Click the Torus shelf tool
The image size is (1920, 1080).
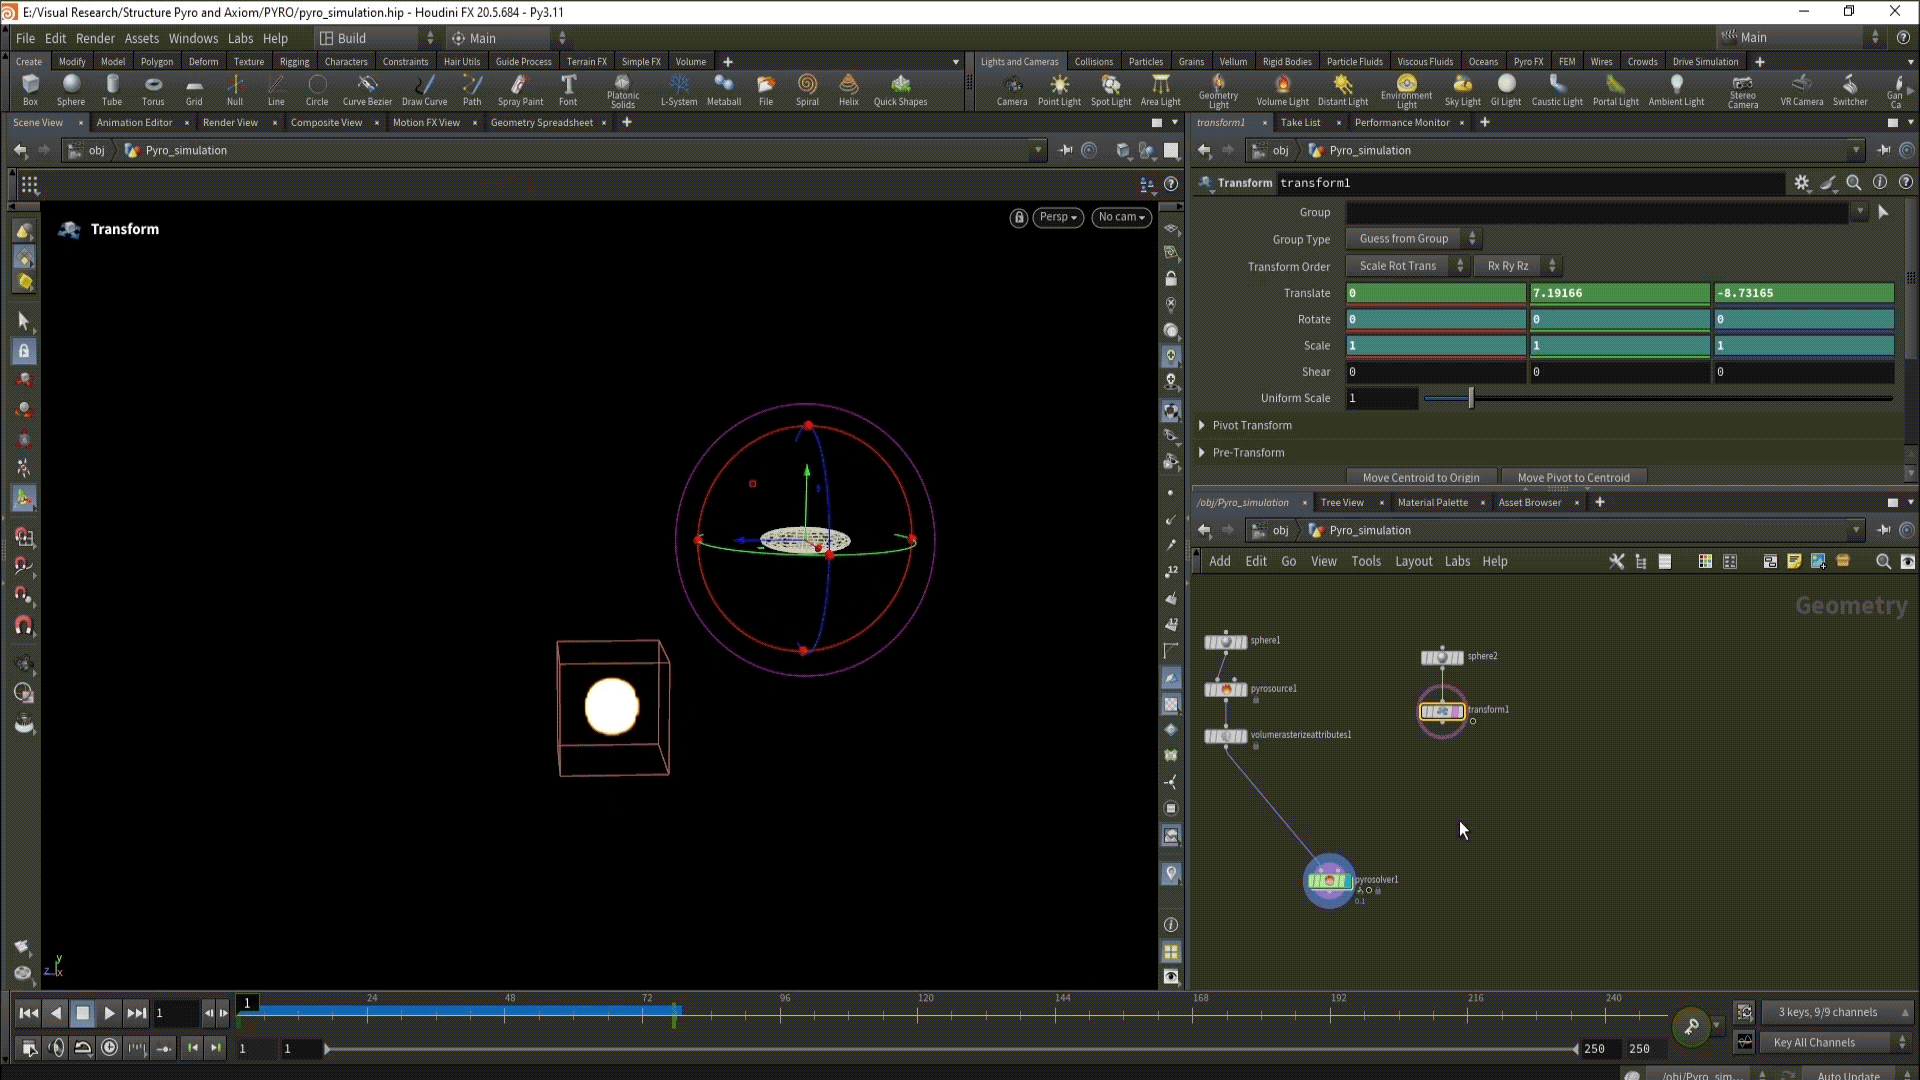coord(152,88)
